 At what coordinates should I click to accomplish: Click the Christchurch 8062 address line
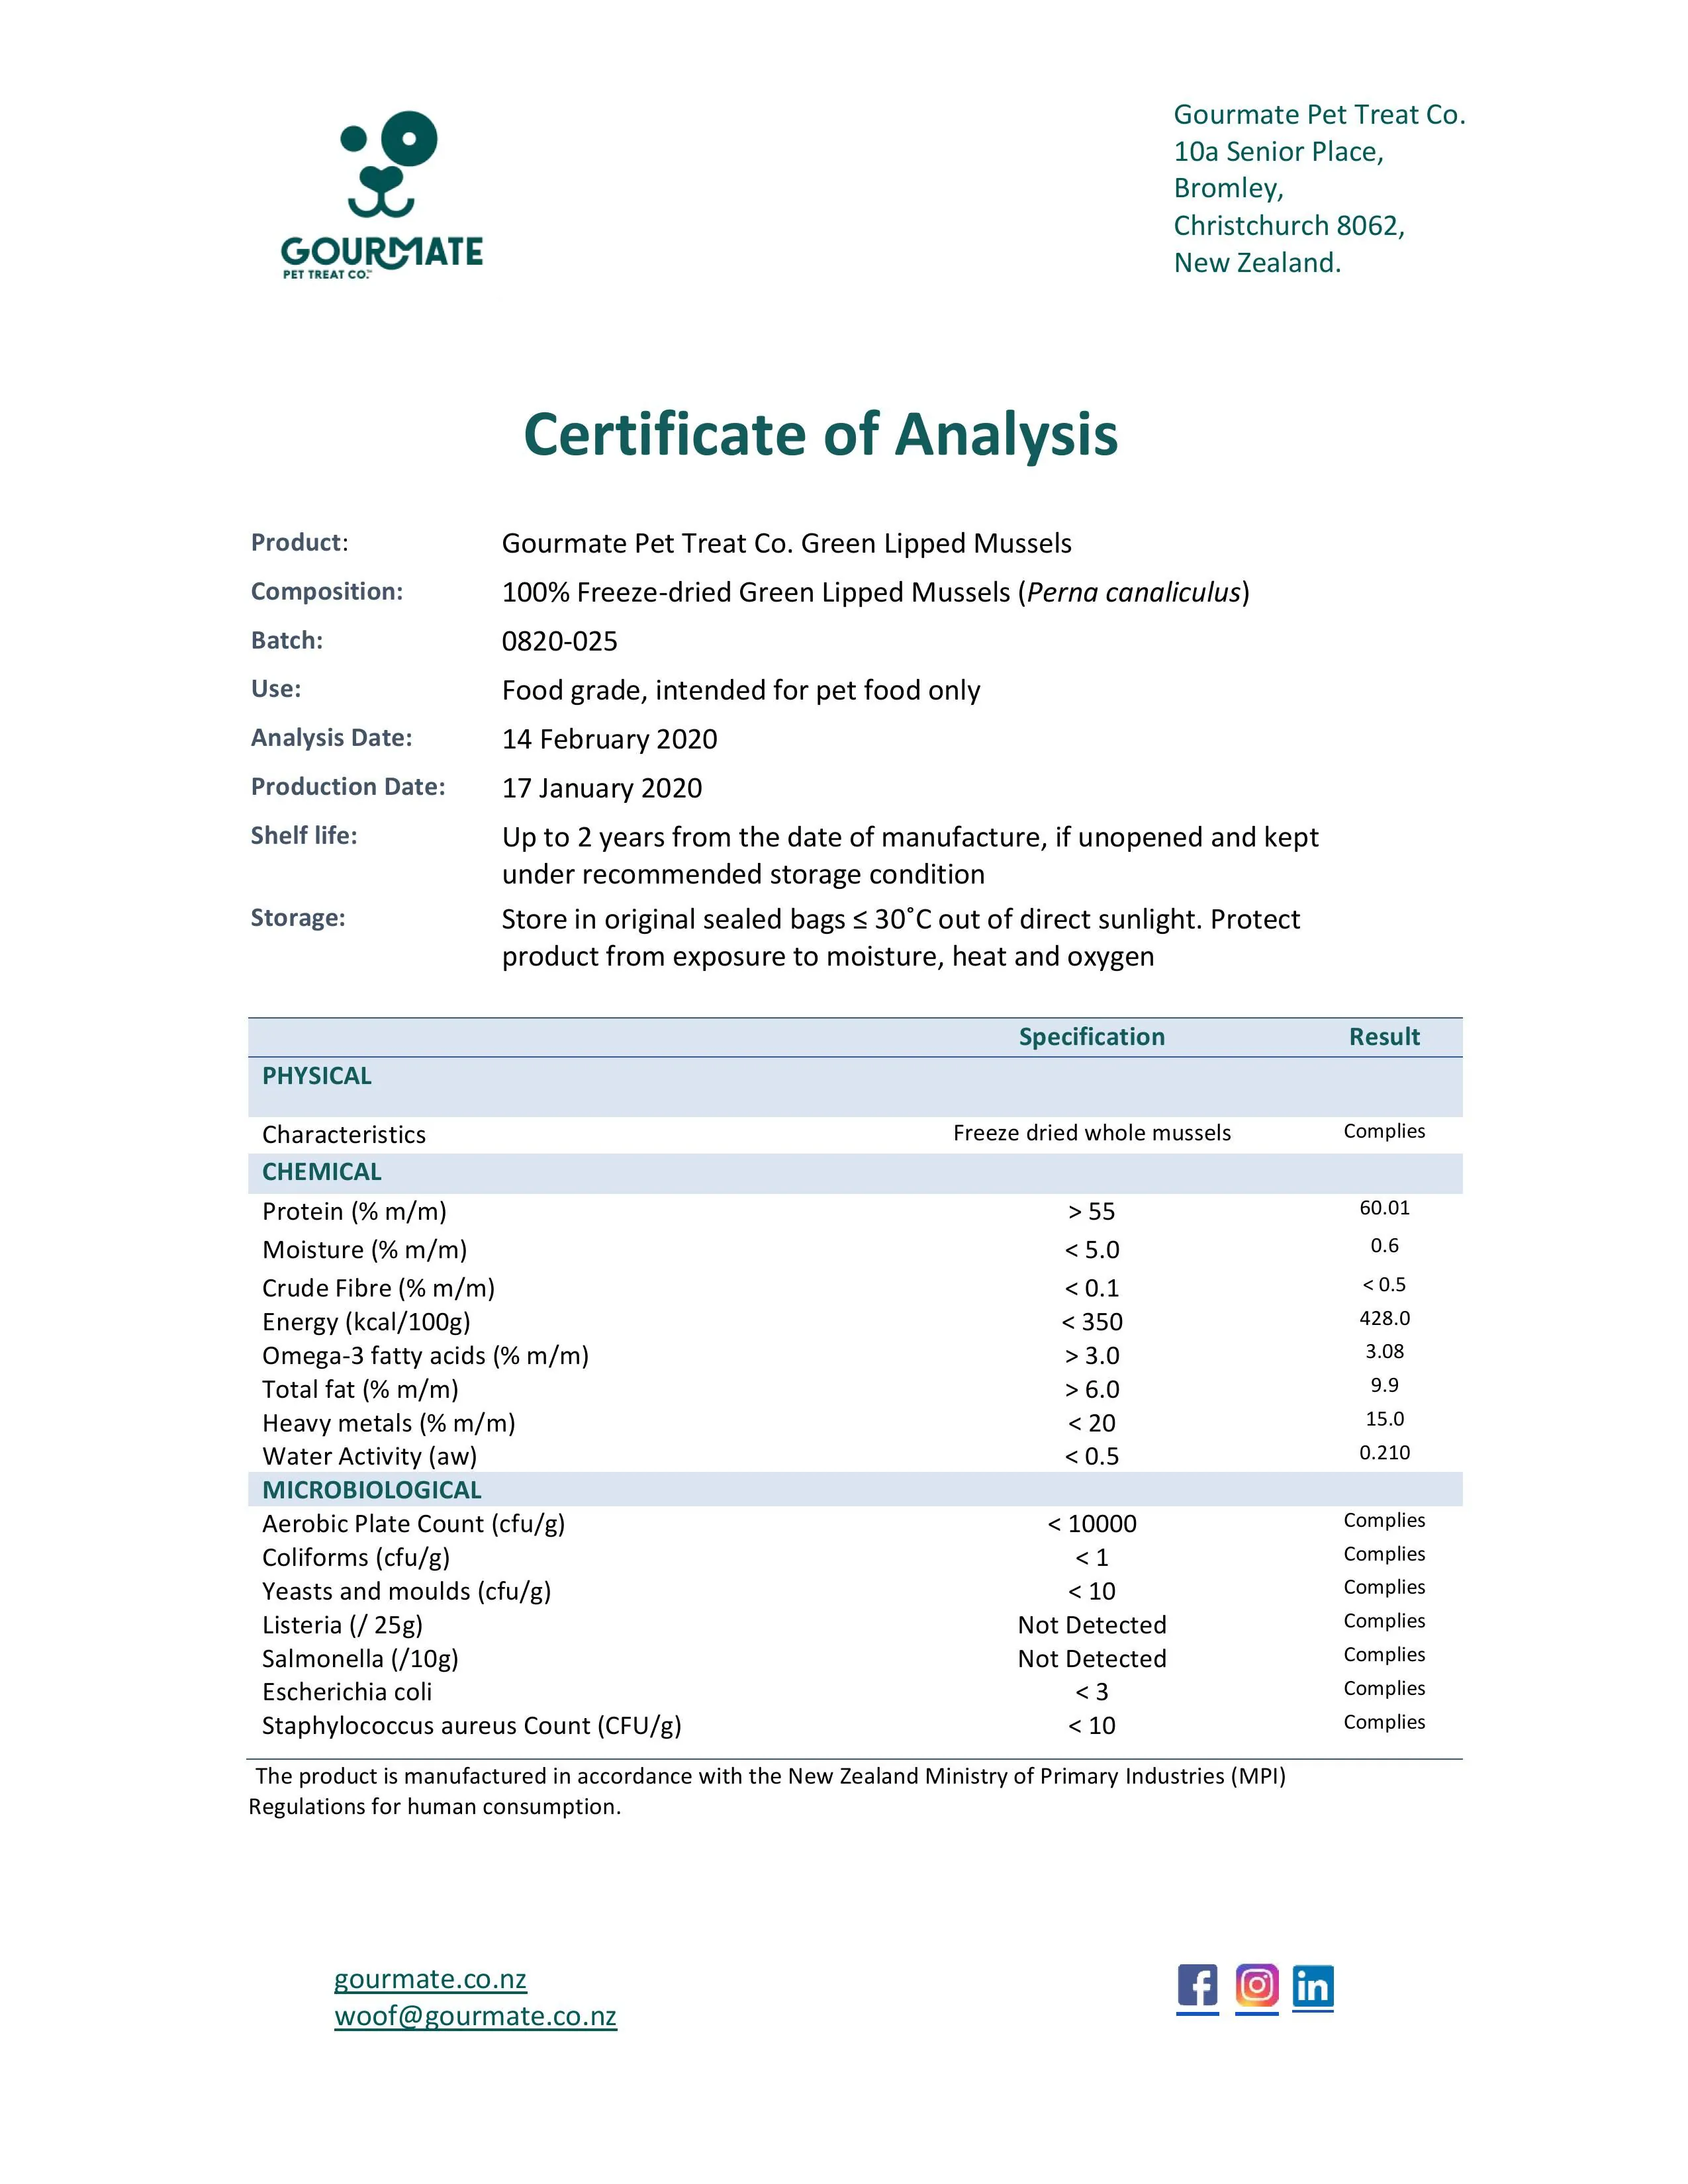click(1288, 226)
